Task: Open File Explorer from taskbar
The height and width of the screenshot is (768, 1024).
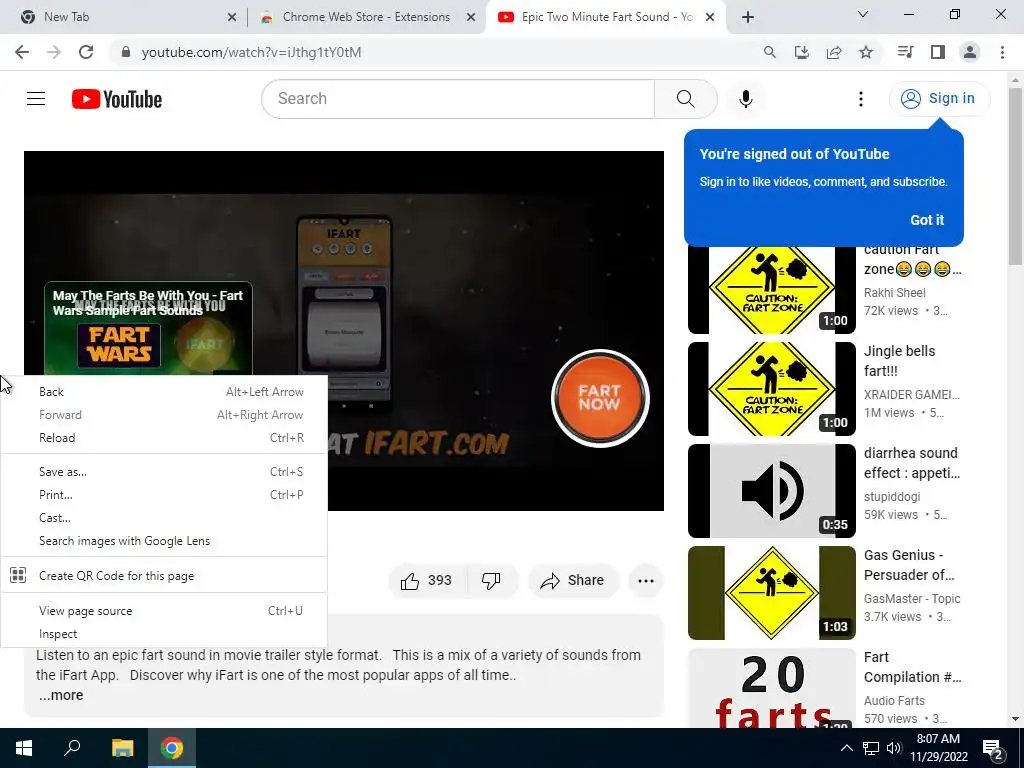Action: 122,748
